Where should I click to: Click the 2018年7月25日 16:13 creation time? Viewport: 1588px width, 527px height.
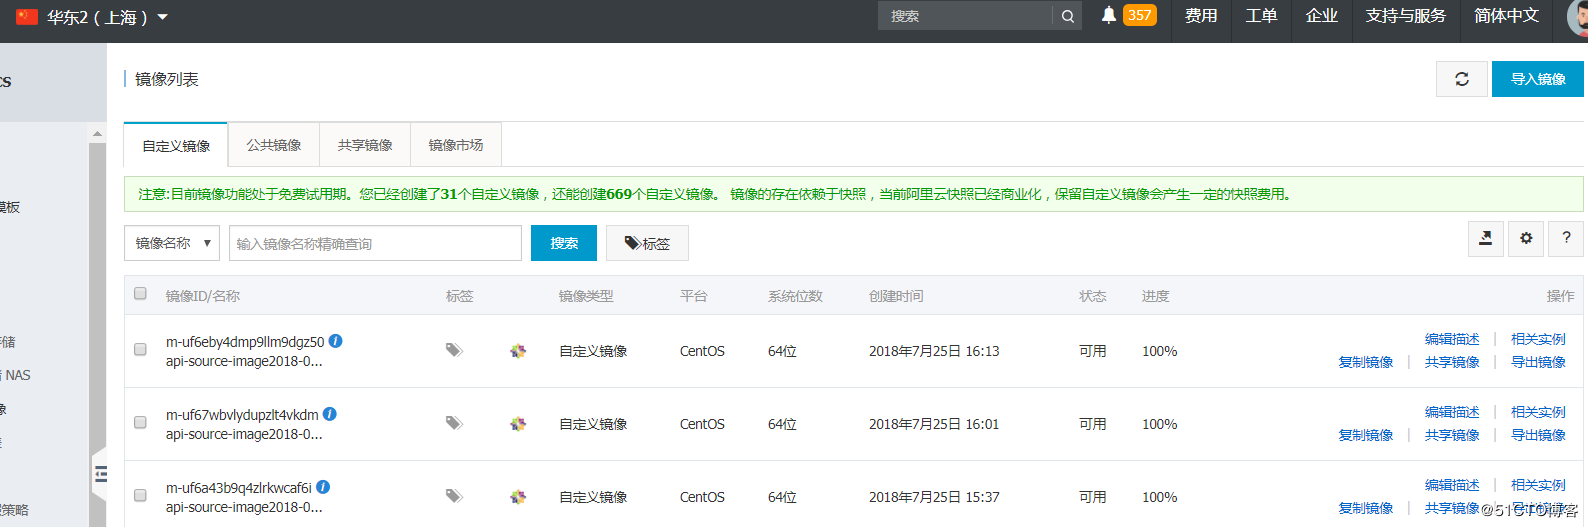click(934, 351)
